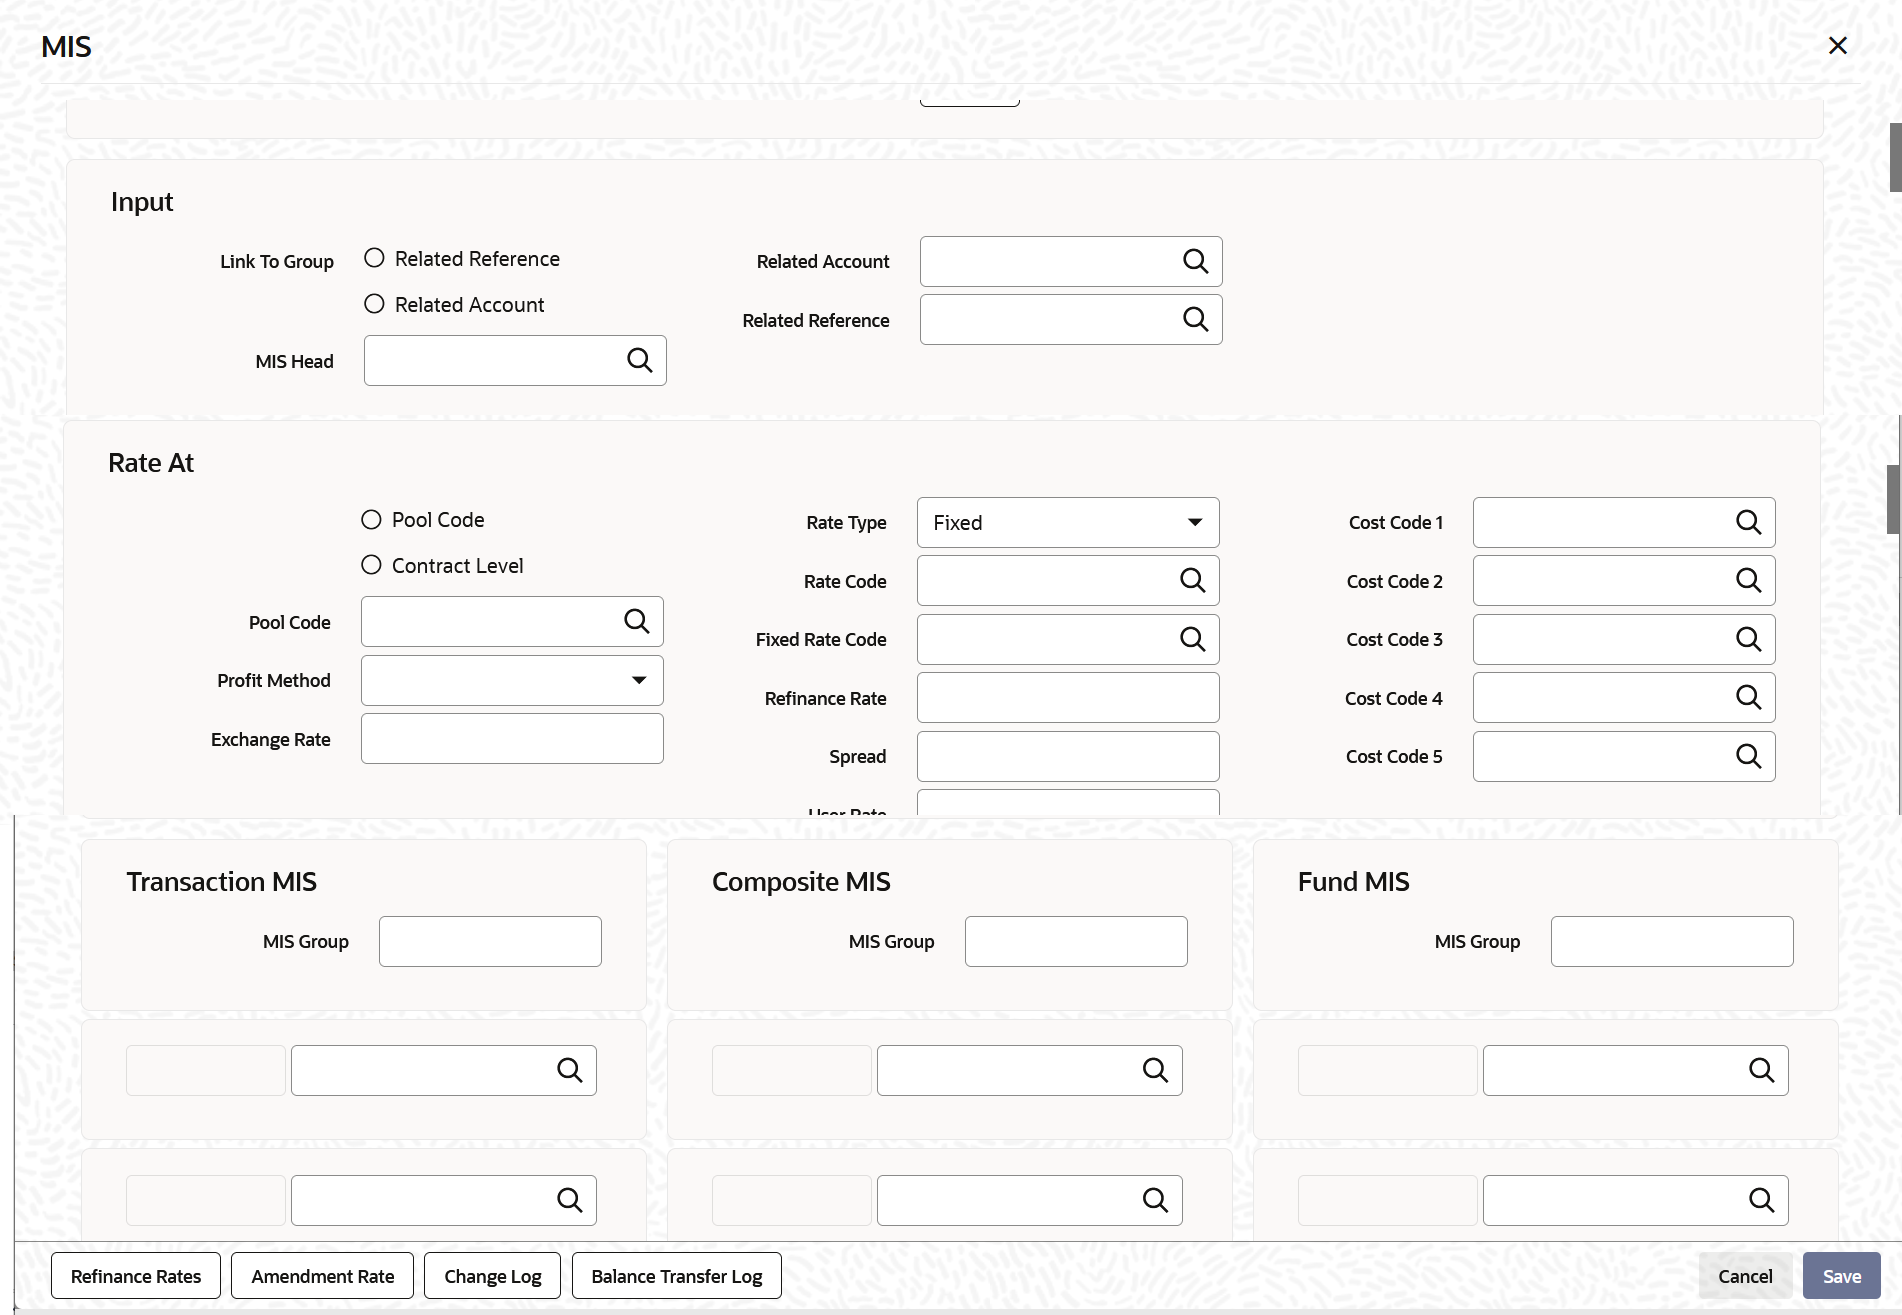Open the Change Log
This screenshot has height=1315, width=1902.
coord(492,1275)
